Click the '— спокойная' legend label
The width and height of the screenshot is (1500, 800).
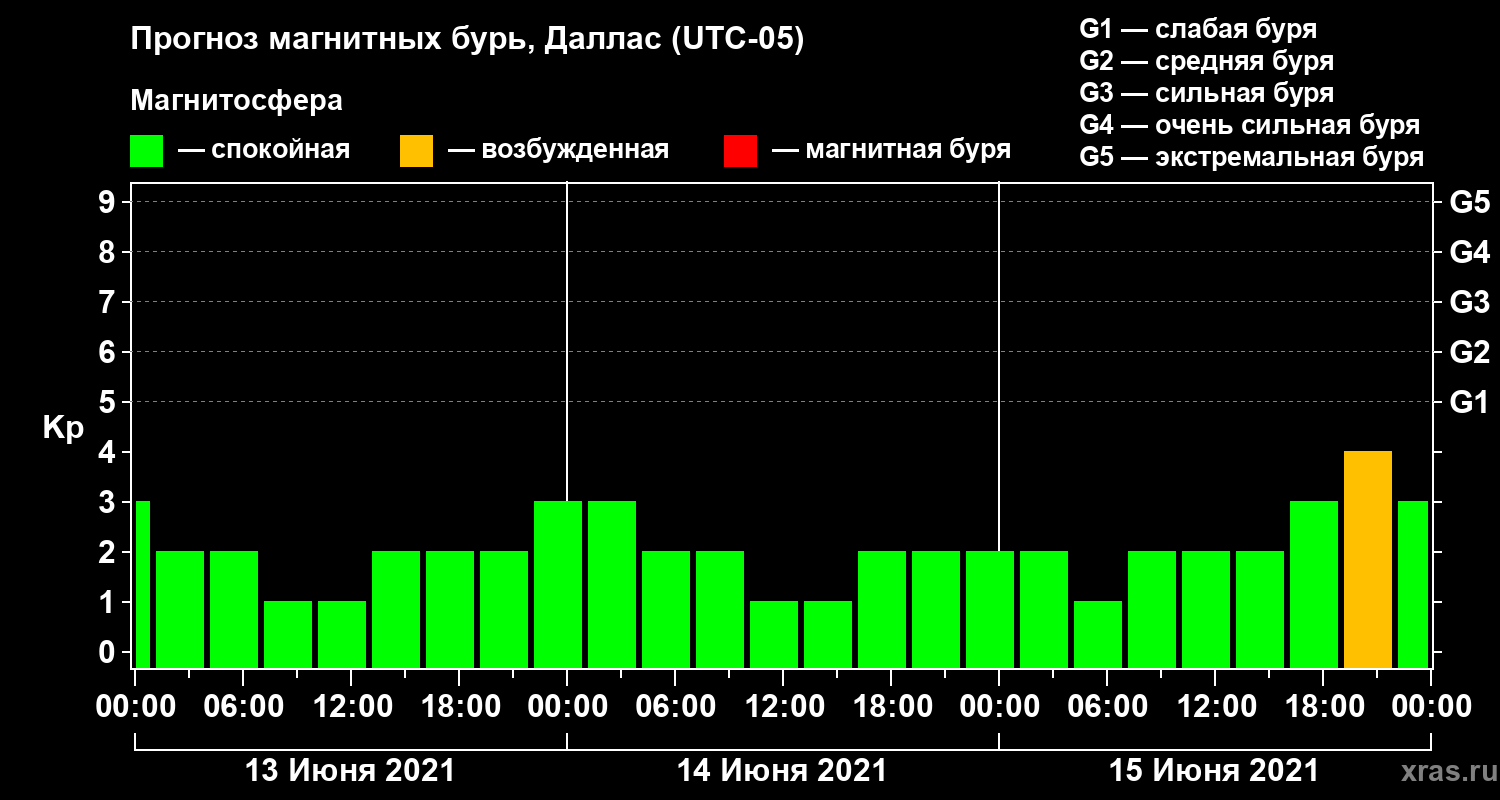point(264,151)
